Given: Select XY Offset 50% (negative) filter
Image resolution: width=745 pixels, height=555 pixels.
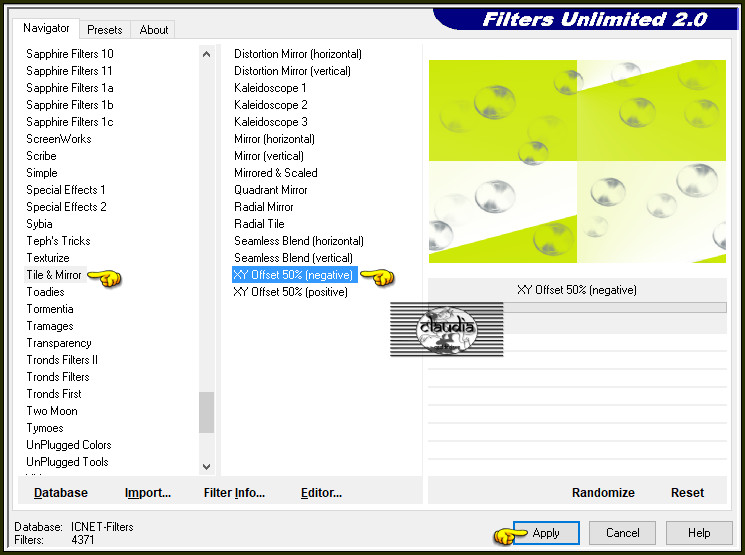Looking at the screenshot, I should pyautogui.click(x=295, y=275).
